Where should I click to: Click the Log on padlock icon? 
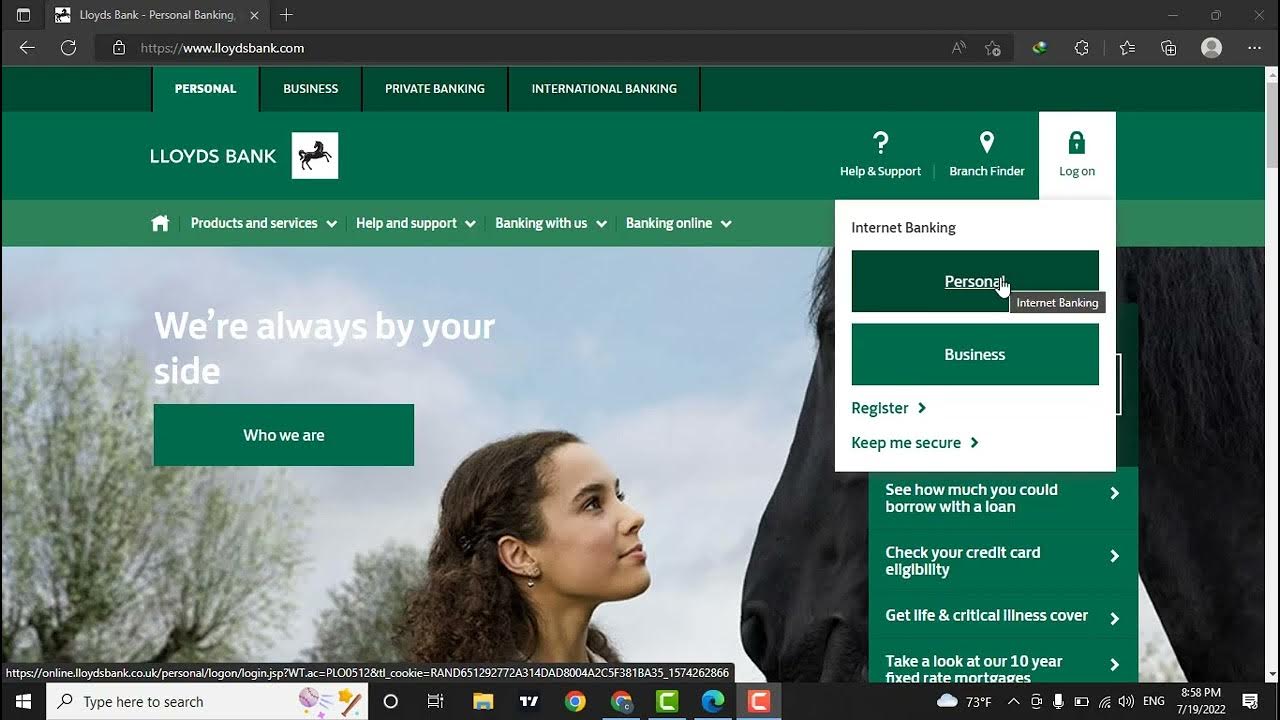[x=1077, y=142]
